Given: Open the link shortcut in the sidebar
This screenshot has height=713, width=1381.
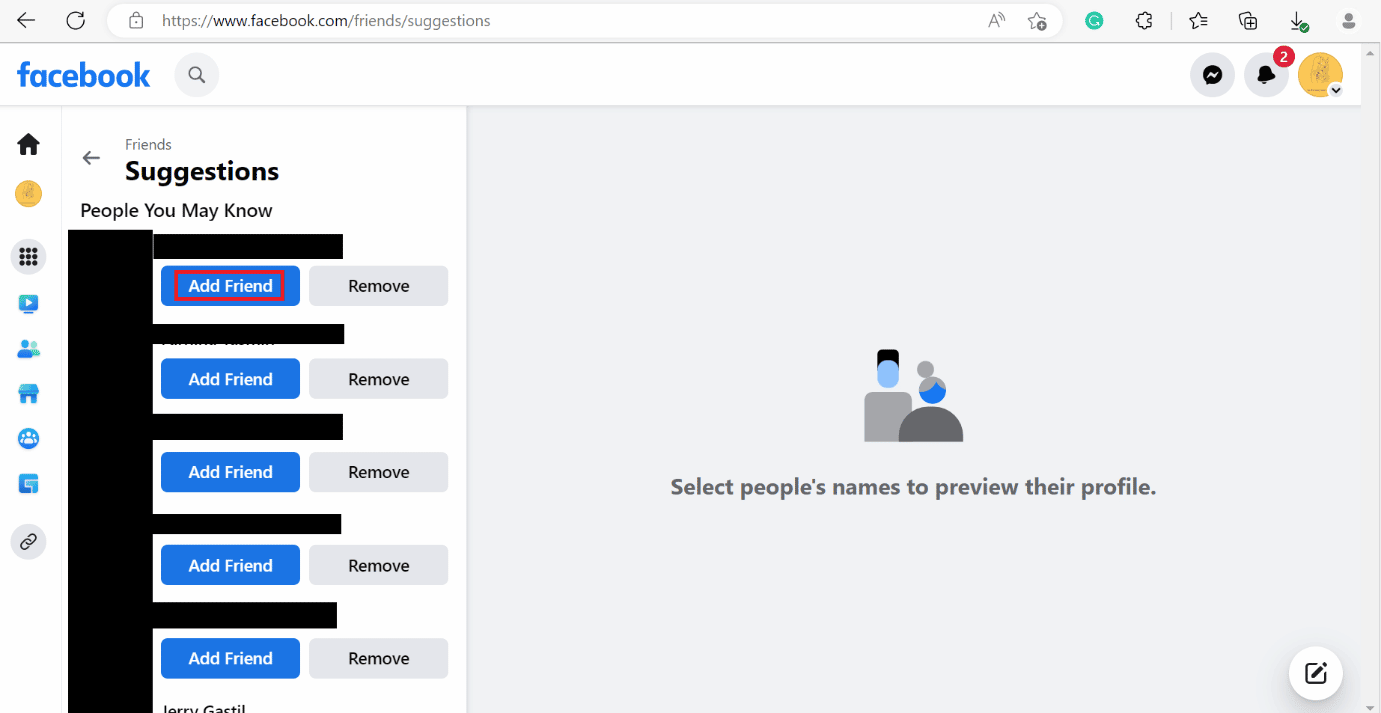Looking at the screenshot, I should pyautogui.click(x=27, y=541).
